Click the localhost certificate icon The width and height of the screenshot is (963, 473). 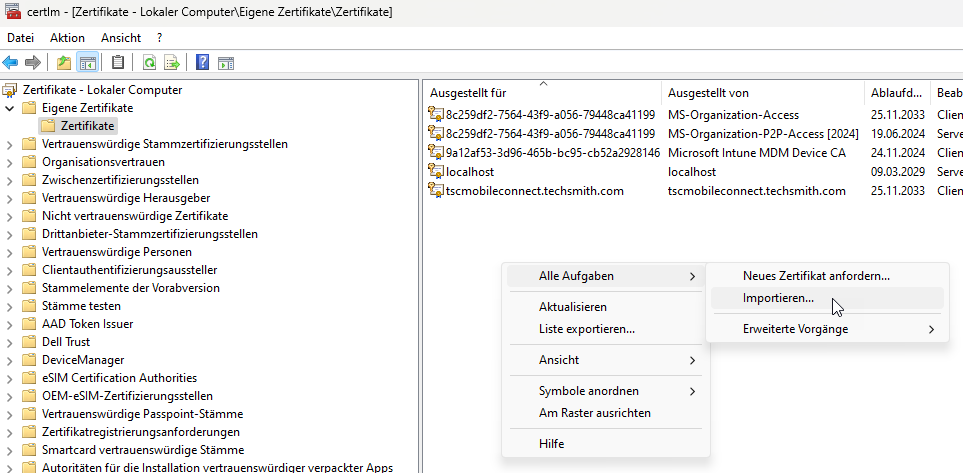pos(436,171)
